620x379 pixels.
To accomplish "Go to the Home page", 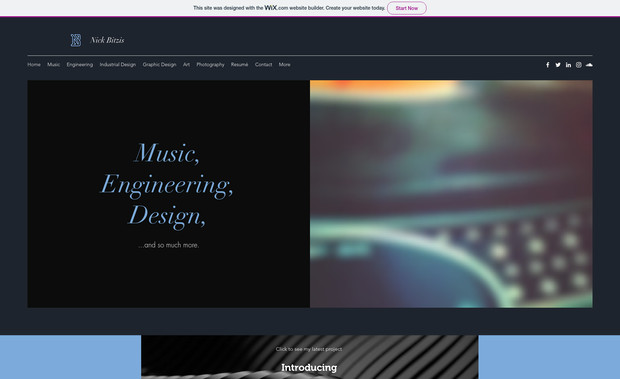I will pyautogui.click(x=34, y=64).
